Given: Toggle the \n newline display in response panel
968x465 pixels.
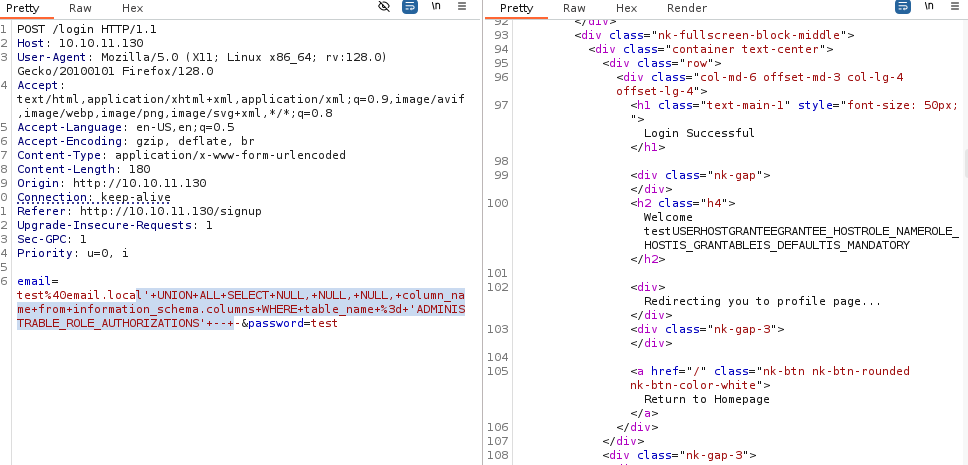Looking at the screenshot, I should point(928,7).
